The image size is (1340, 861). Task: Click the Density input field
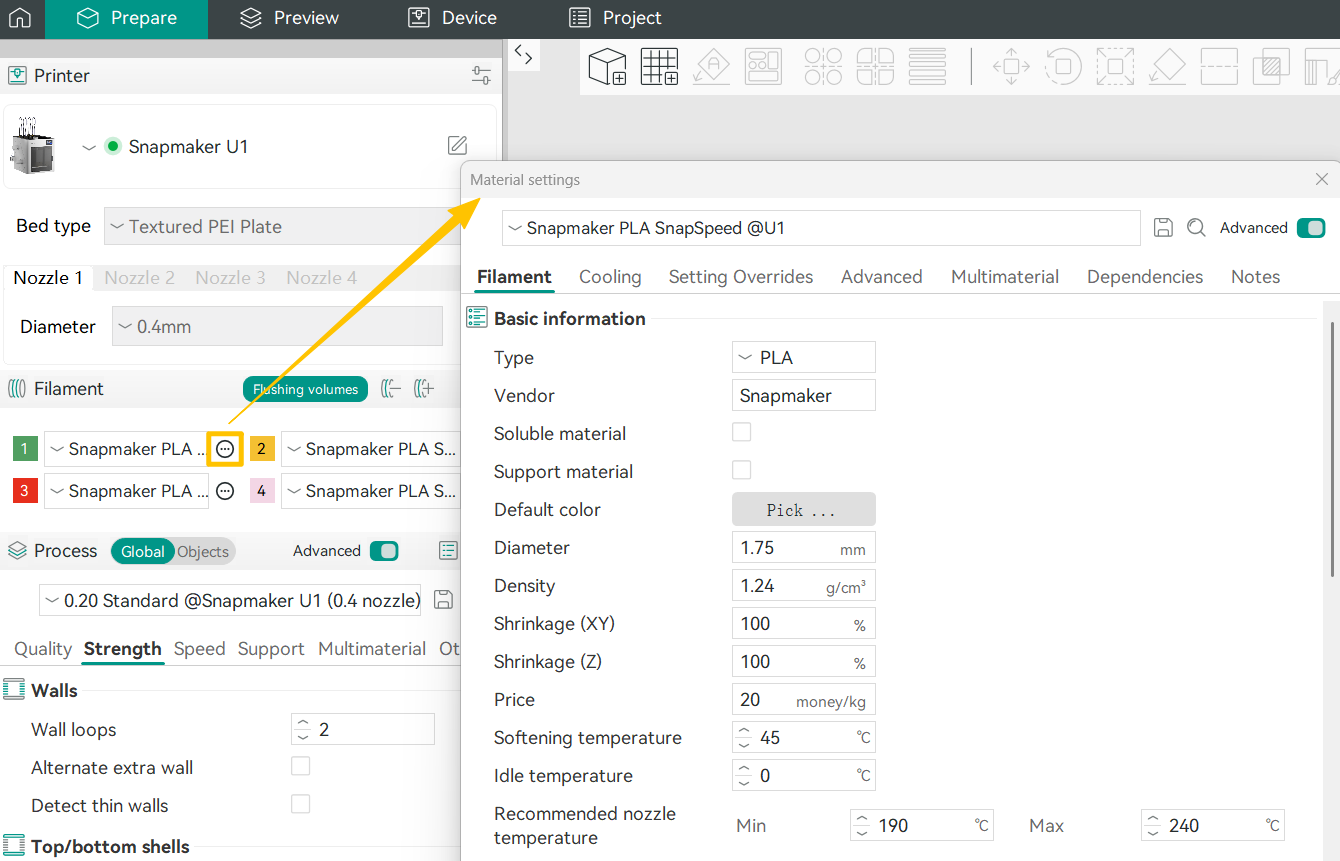pos(780,586)
